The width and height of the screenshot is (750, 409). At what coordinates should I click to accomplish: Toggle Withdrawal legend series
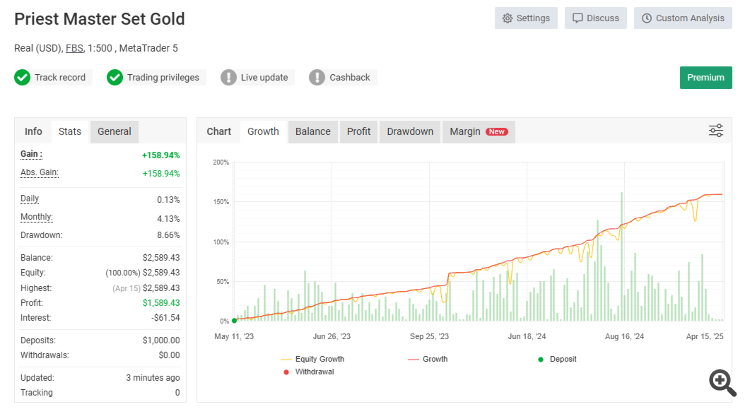click(x=309, y=372)
